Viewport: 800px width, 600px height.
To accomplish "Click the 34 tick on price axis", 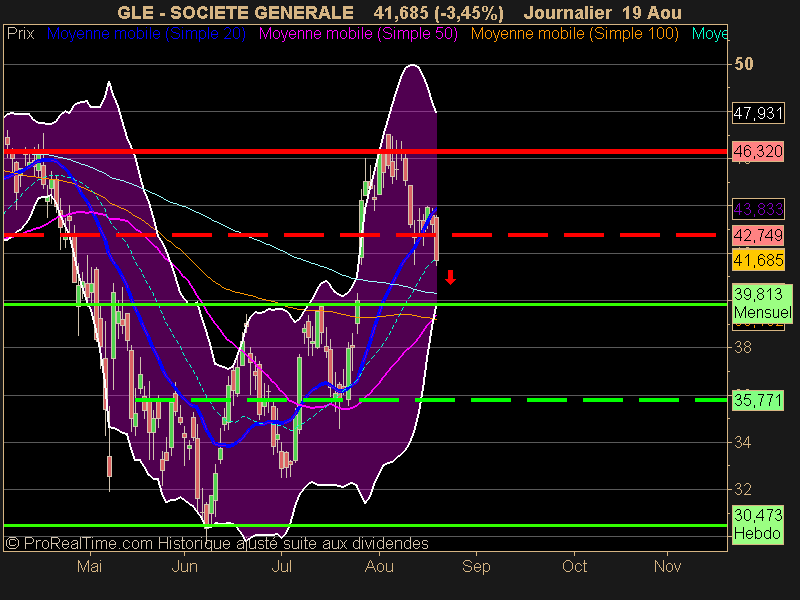I will pos(743,442).
